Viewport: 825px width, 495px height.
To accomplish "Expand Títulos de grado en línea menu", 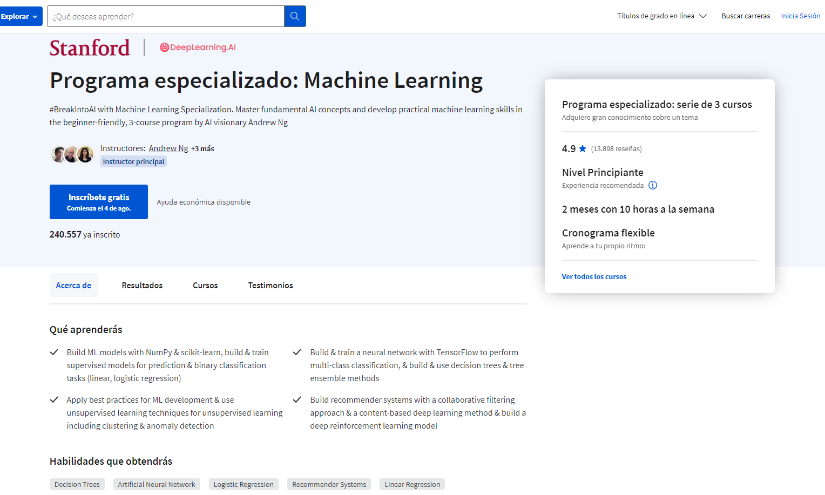I will (x=661, y=16).
